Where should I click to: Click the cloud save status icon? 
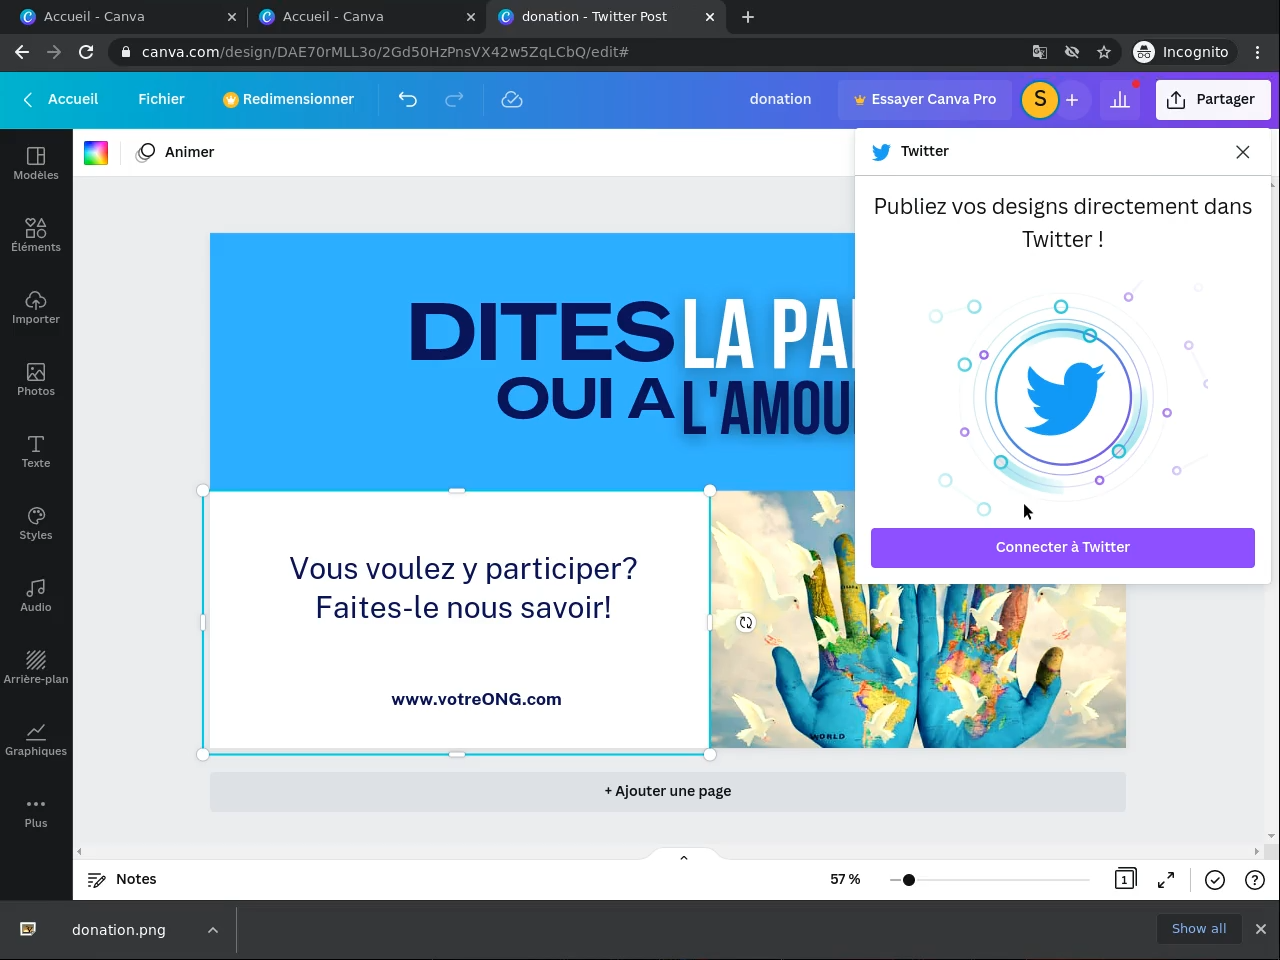(x=512, y=99)
